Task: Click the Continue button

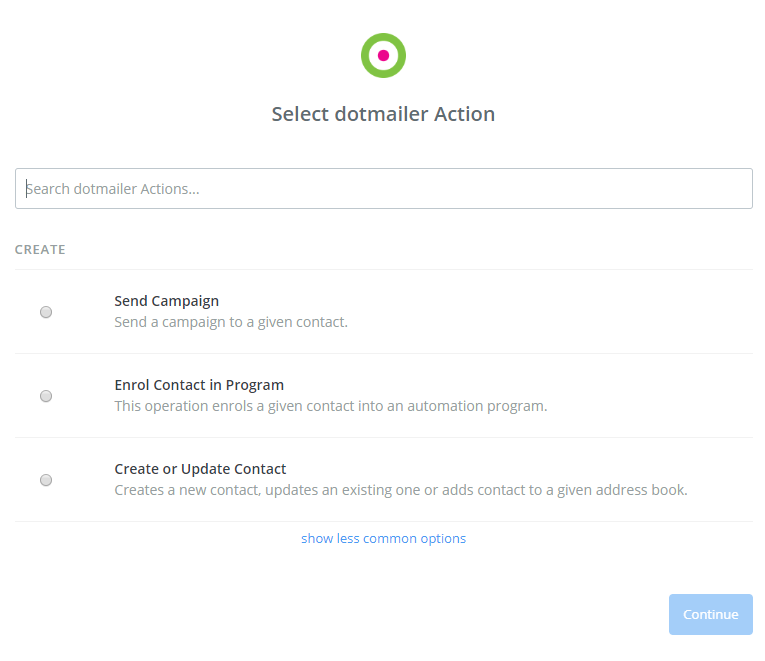Action: [x=710, y=614]
